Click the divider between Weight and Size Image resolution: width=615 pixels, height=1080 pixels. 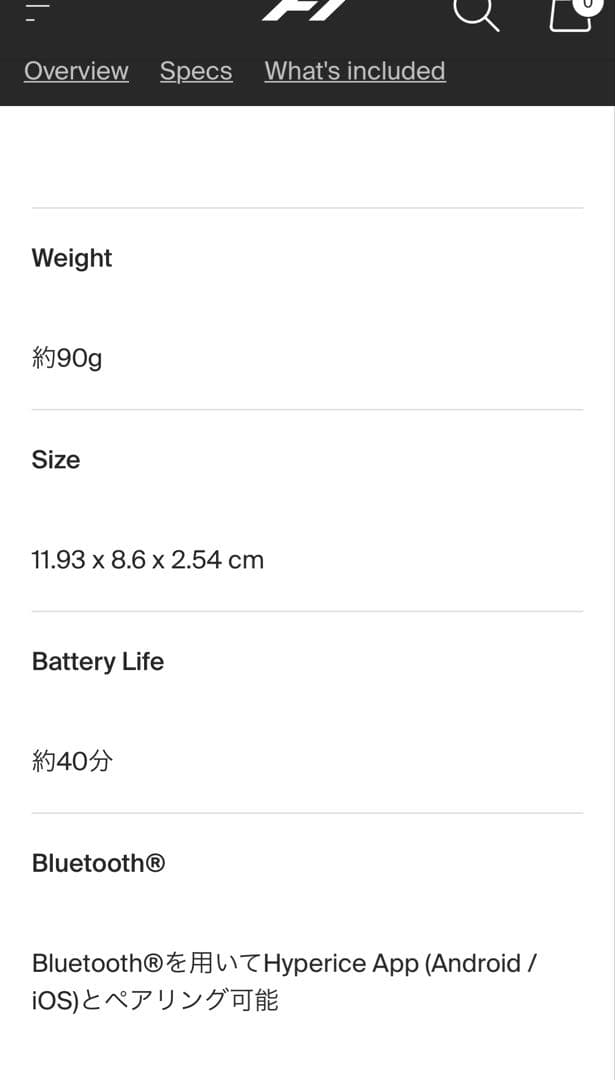click(307, 409)
